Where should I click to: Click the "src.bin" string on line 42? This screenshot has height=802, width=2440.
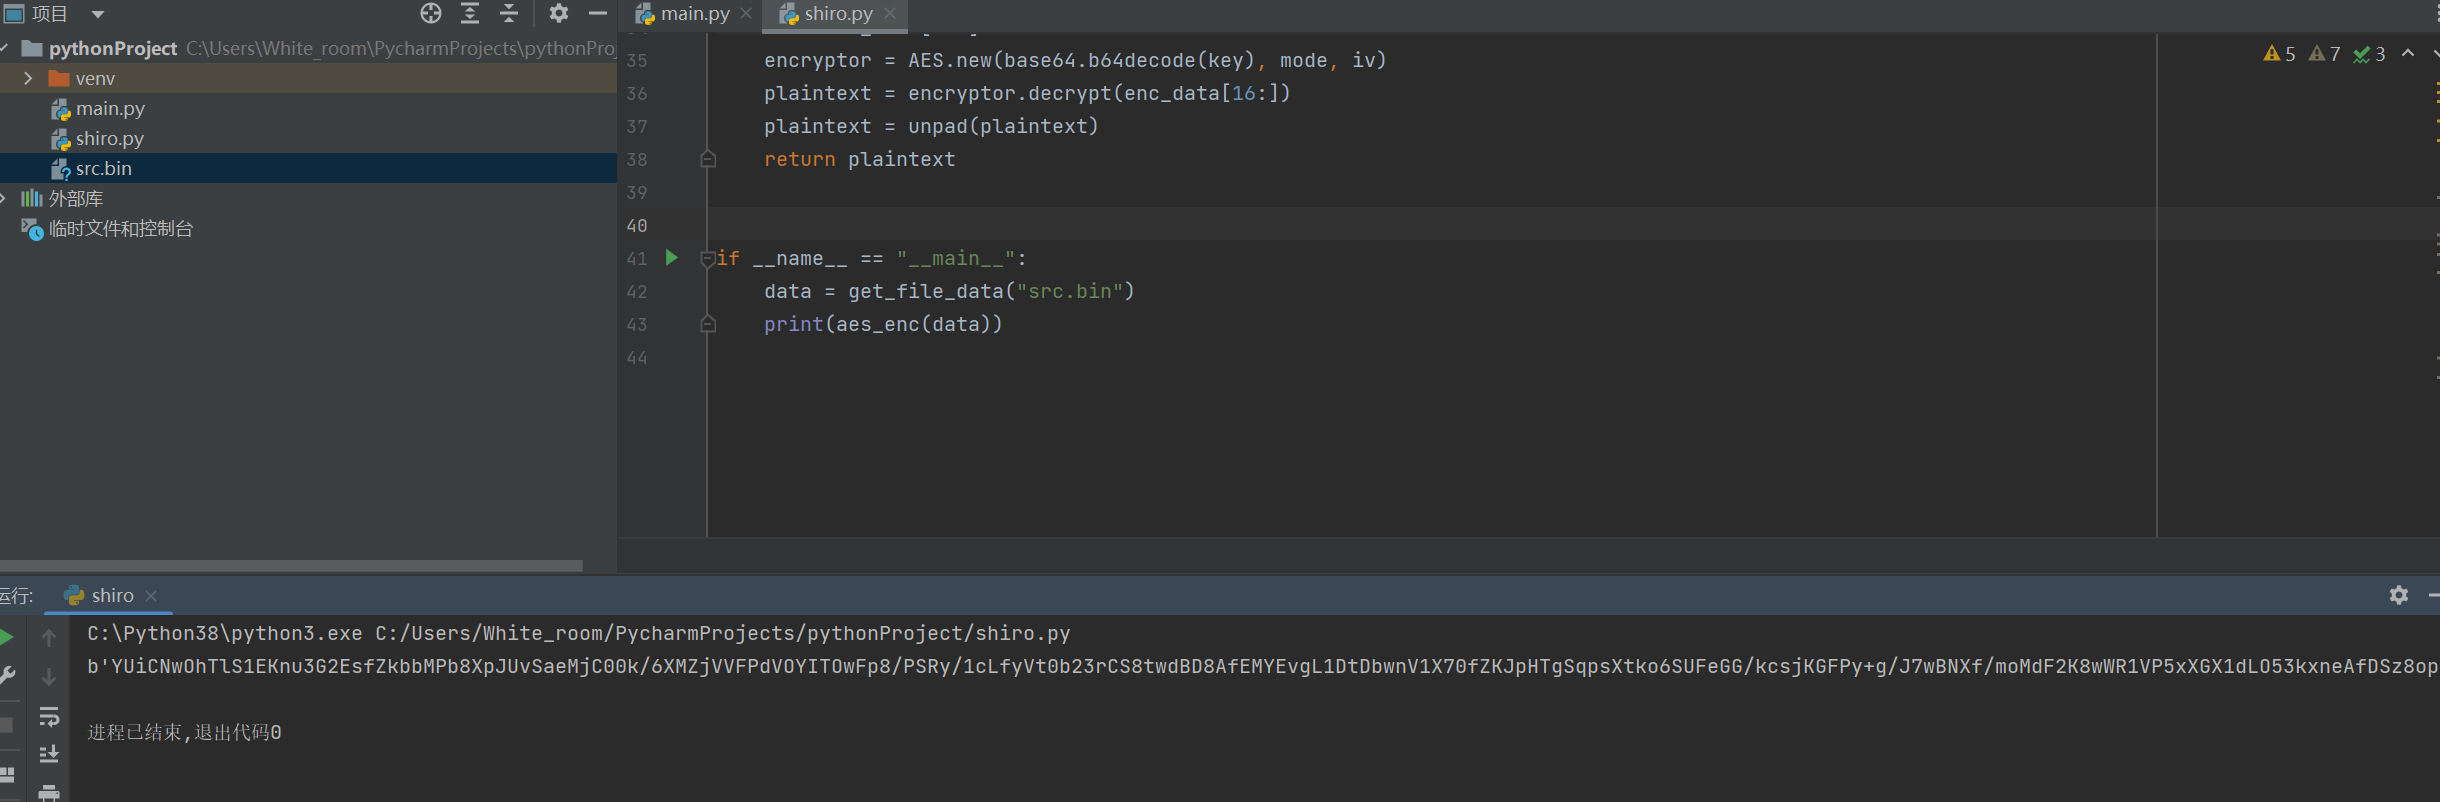(1070, 291)
